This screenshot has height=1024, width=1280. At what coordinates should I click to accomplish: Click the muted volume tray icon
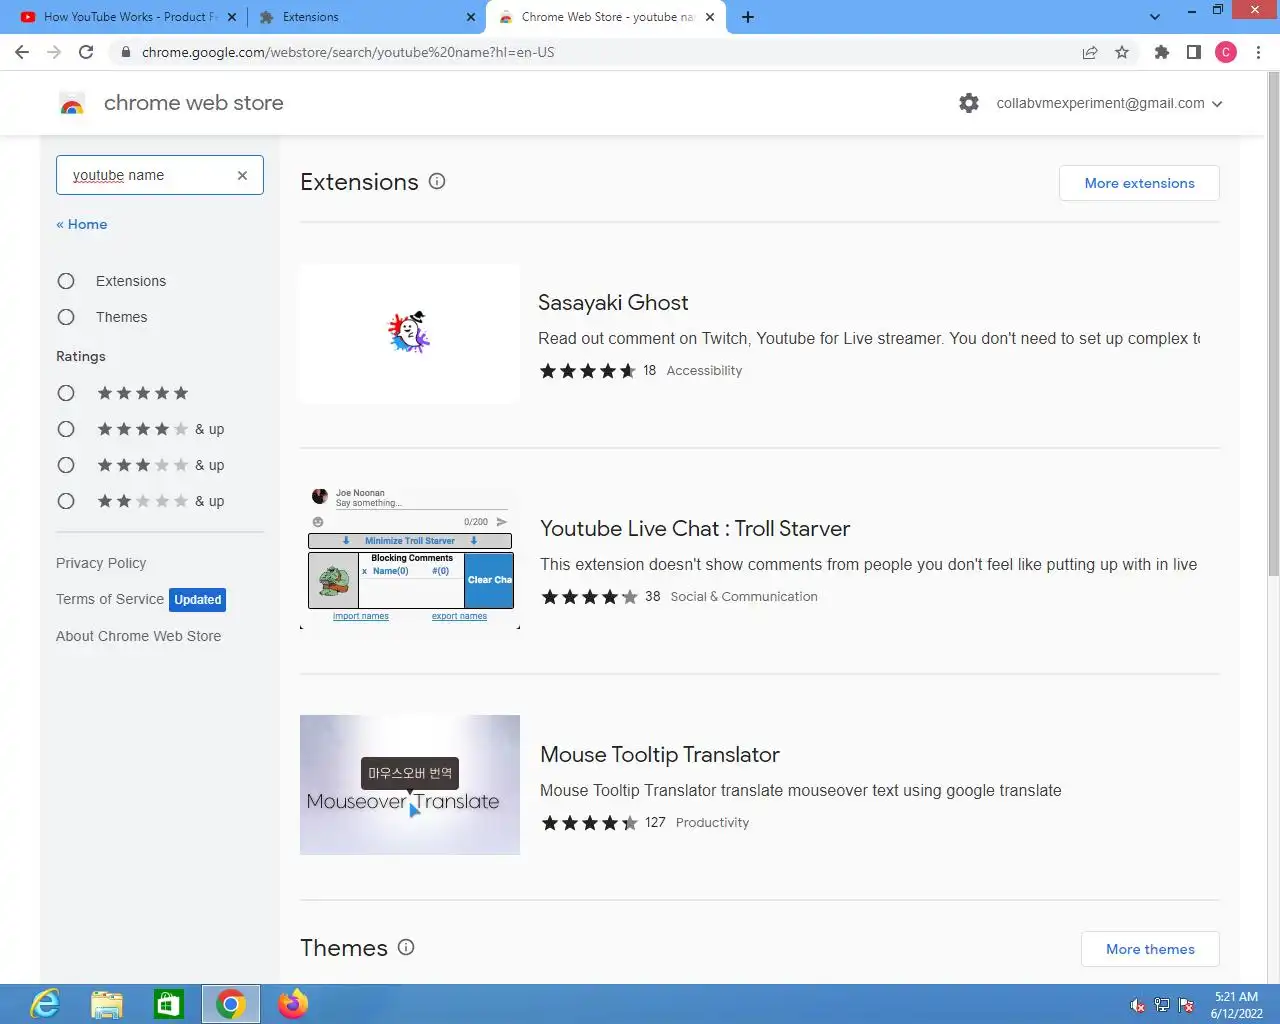[x=1137, y=1005]
